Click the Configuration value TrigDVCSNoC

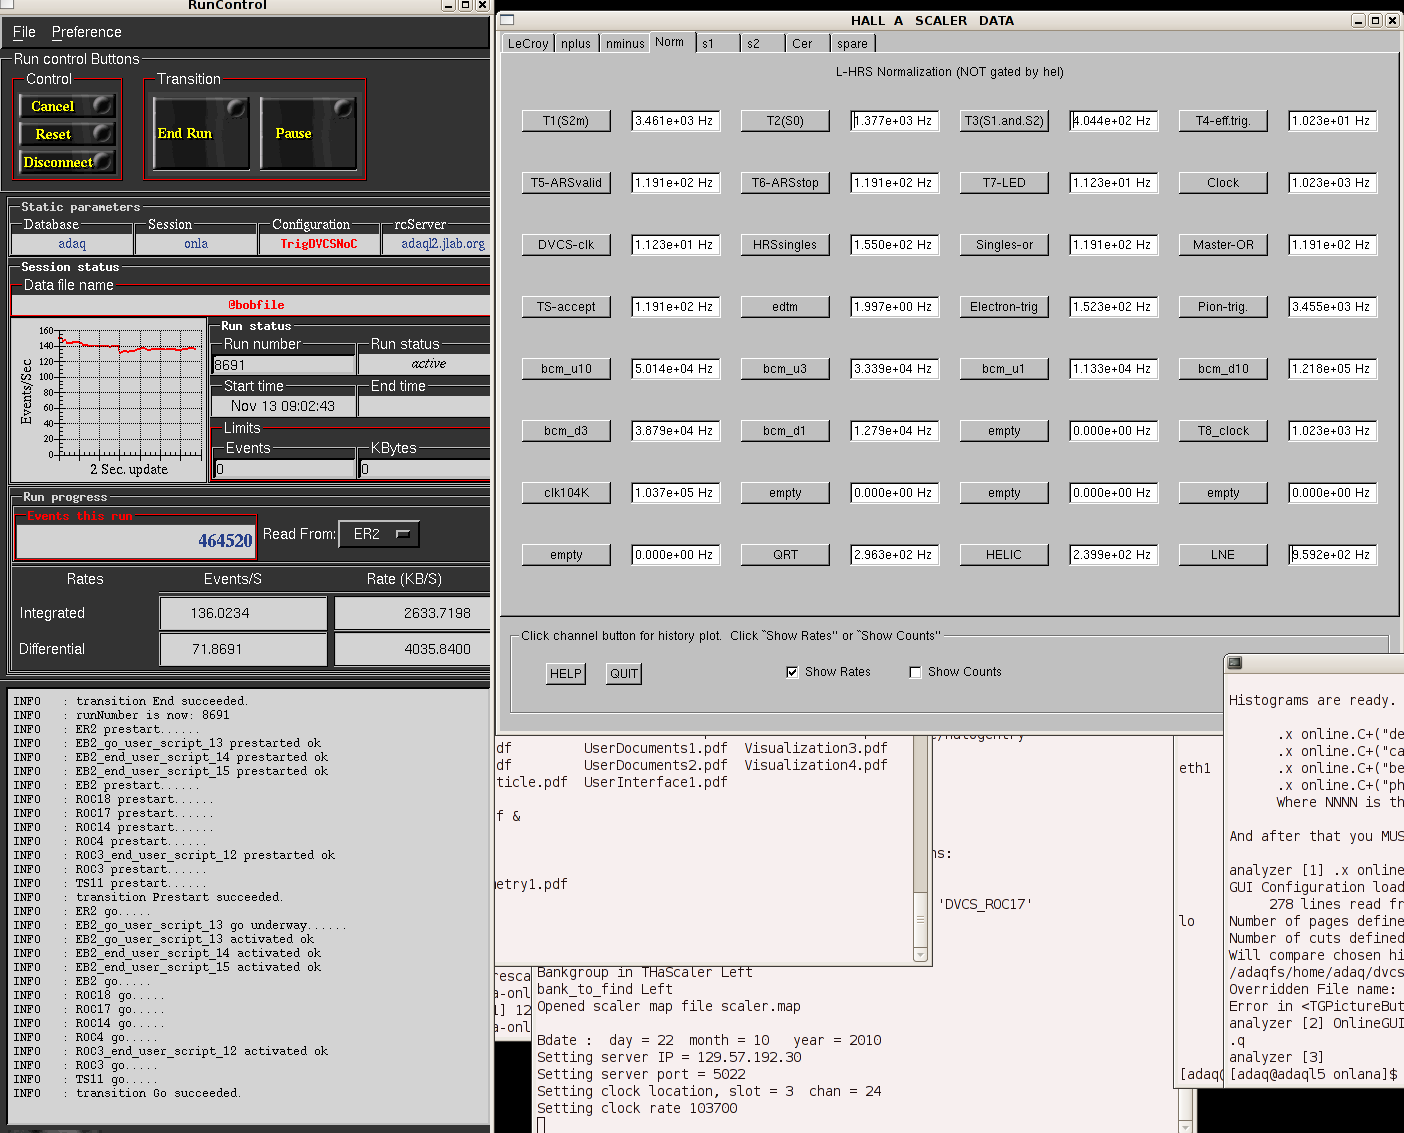coord(318,244)
